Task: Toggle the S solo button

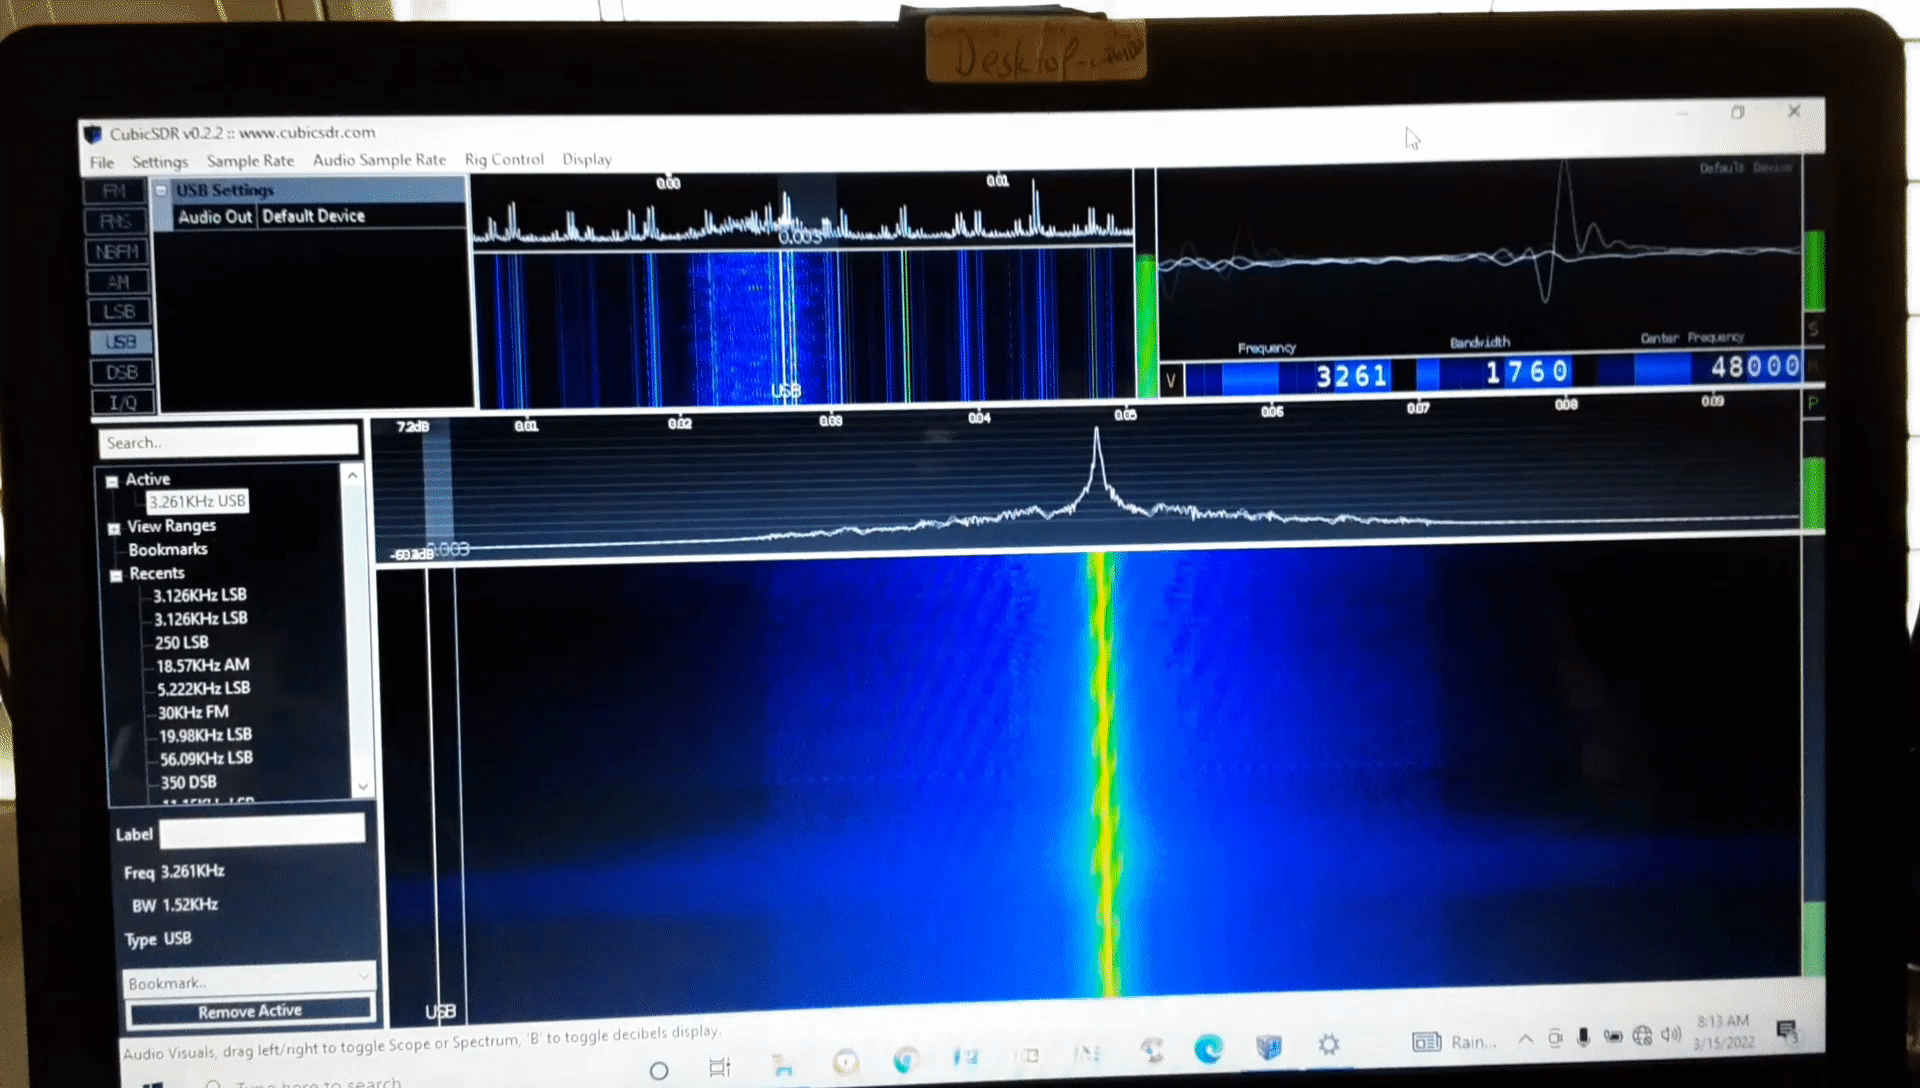Action: click(1813, 329)
